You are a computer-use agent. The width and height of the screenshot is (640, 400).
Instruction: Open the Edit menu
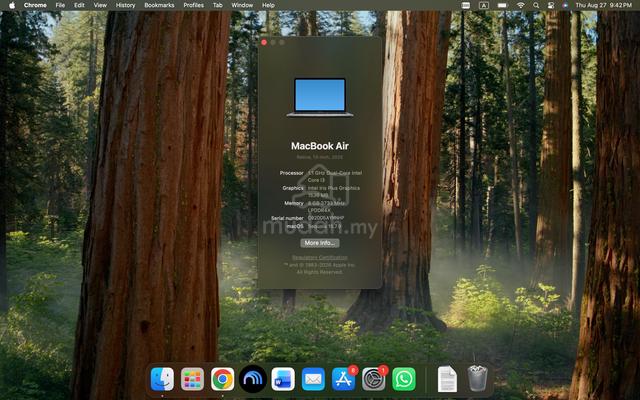79,5
